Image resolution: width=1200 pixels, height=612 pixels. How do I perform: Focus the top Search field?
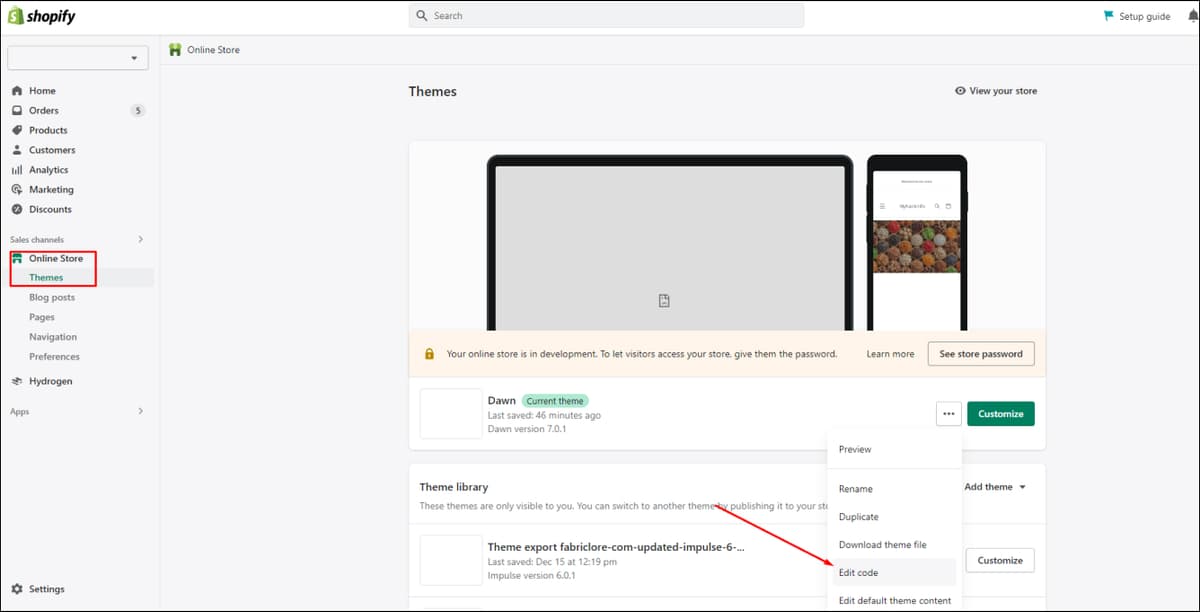click(606, 16)
